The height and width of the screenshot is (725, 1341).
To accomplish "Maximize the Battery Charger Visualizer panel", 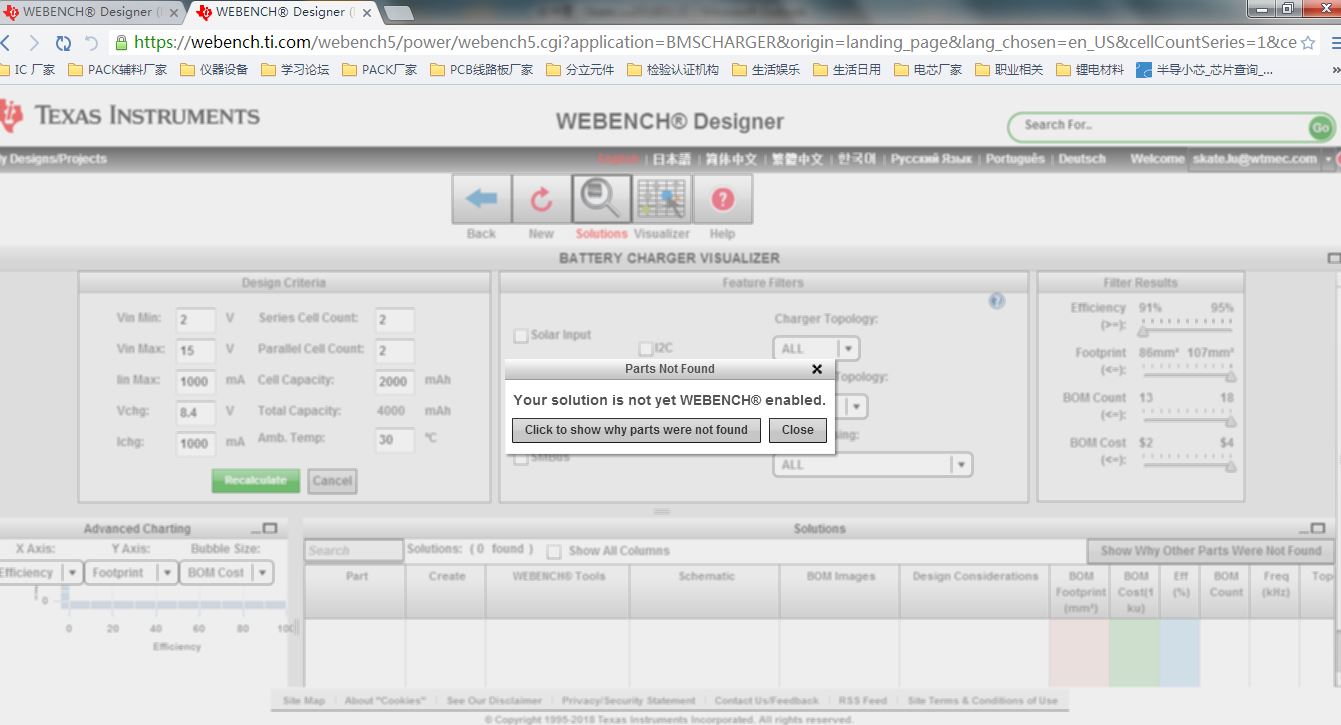I will [1334, 258].
